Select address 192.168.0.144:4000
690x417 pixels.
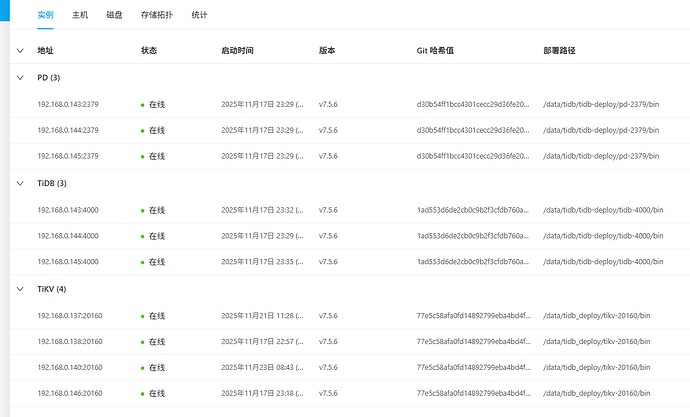point(68,236)
